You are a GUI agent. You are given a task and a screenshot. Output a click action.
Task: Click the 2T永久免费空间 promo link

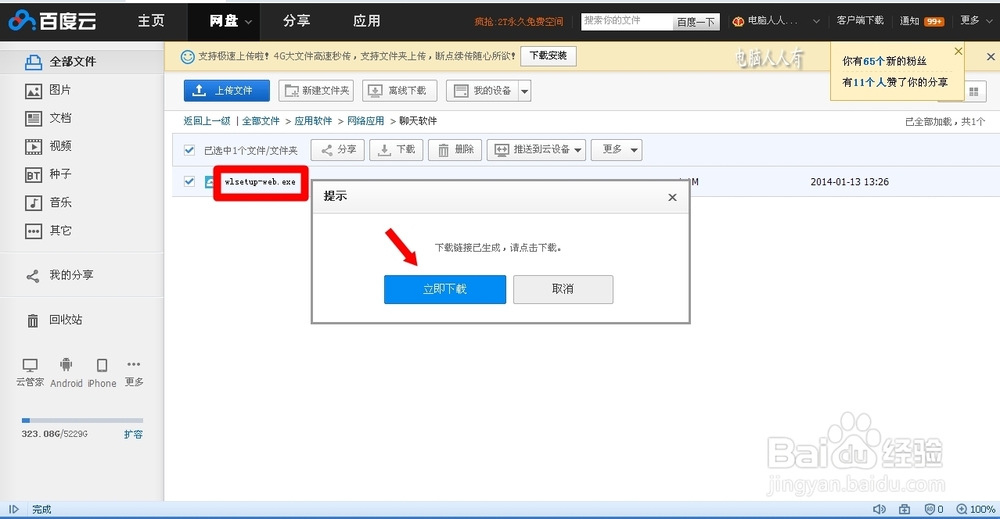pyautogui.click(x=518, y=22)
